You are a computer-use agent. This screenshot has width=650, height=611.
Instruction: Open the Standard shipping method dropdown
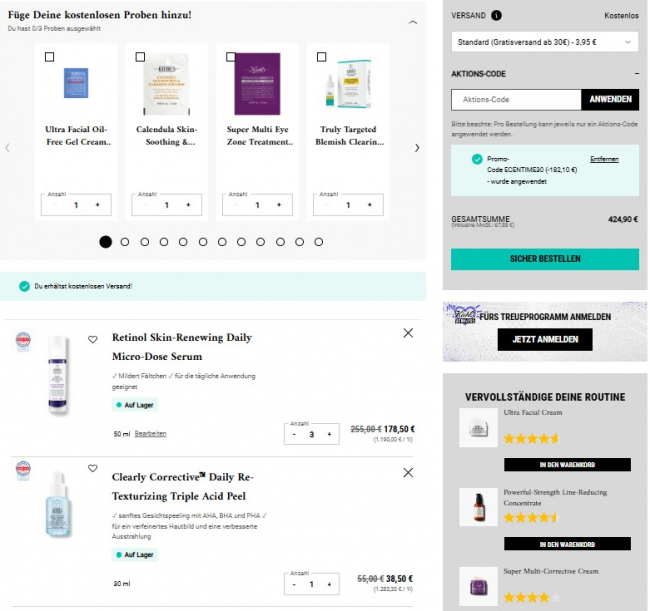(545, 42)
